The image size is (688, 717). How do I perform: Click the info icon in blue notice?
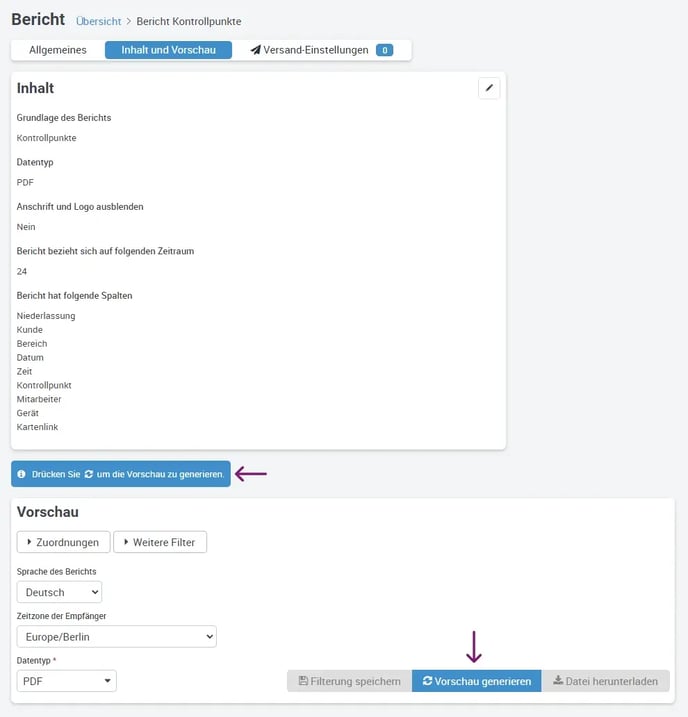(x=21, y=474)
